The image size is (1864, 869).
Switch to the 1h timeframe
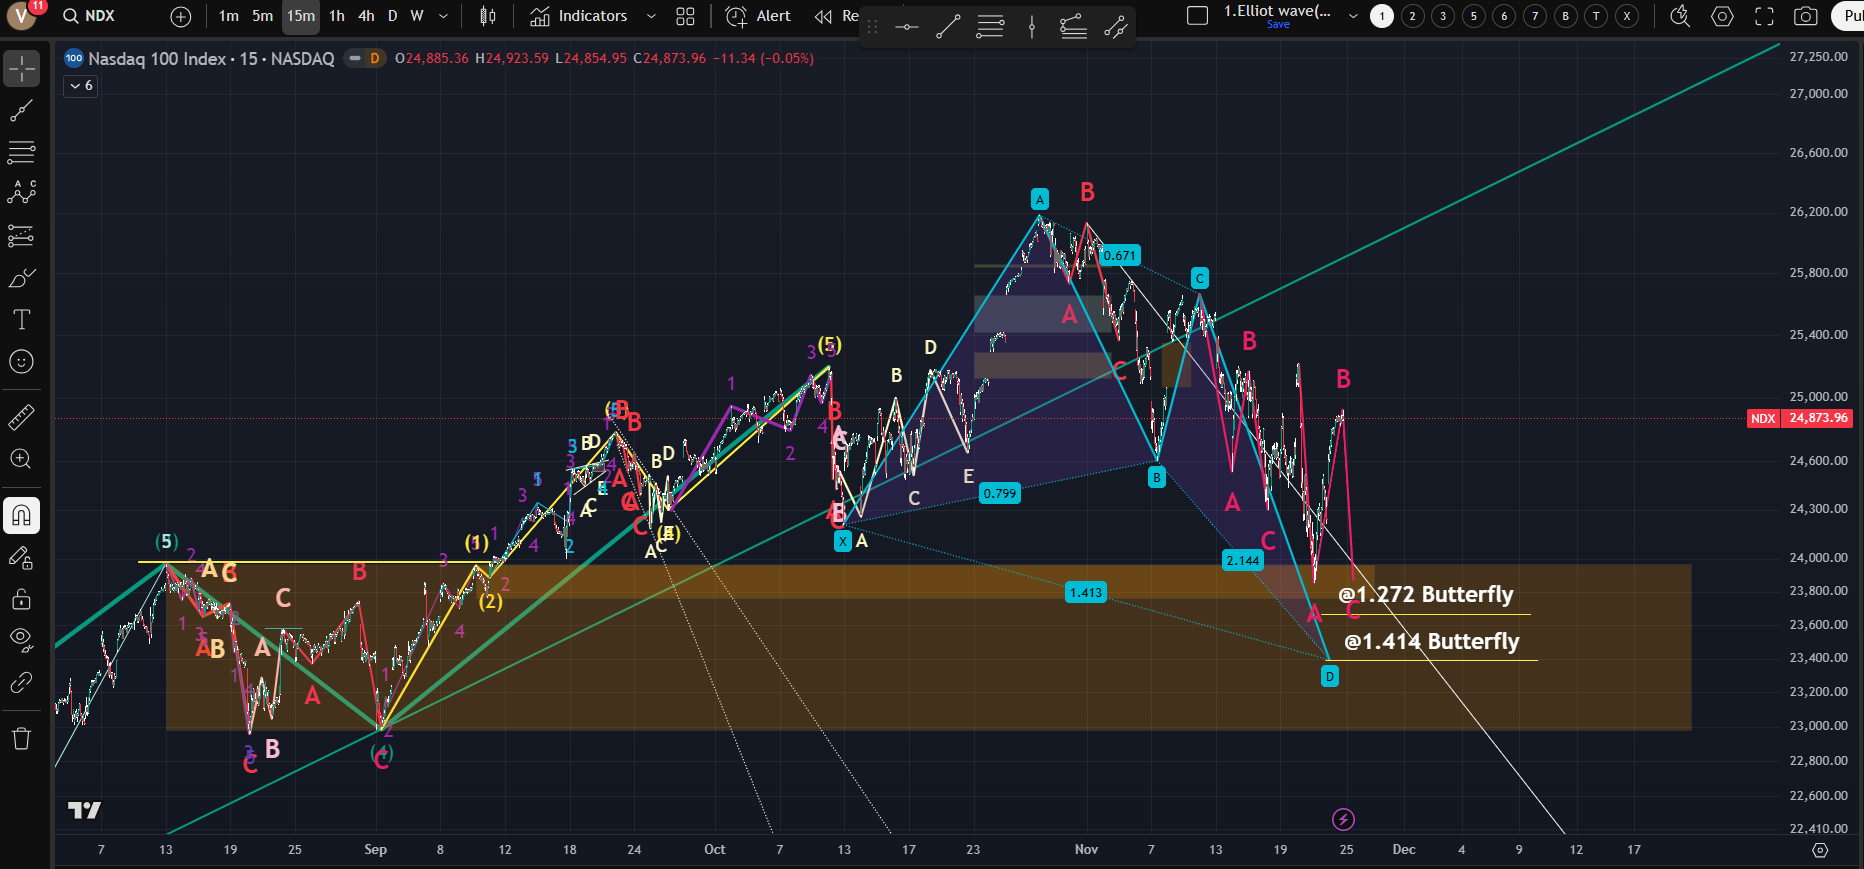click(x=337, y=16)
